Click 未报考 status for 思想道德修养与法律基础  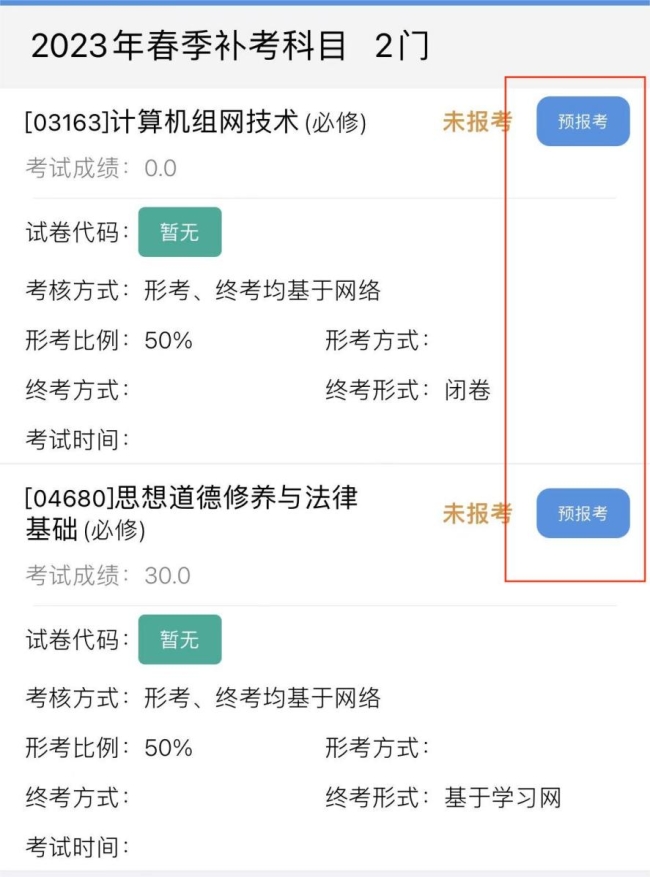(x=477, y=514)
